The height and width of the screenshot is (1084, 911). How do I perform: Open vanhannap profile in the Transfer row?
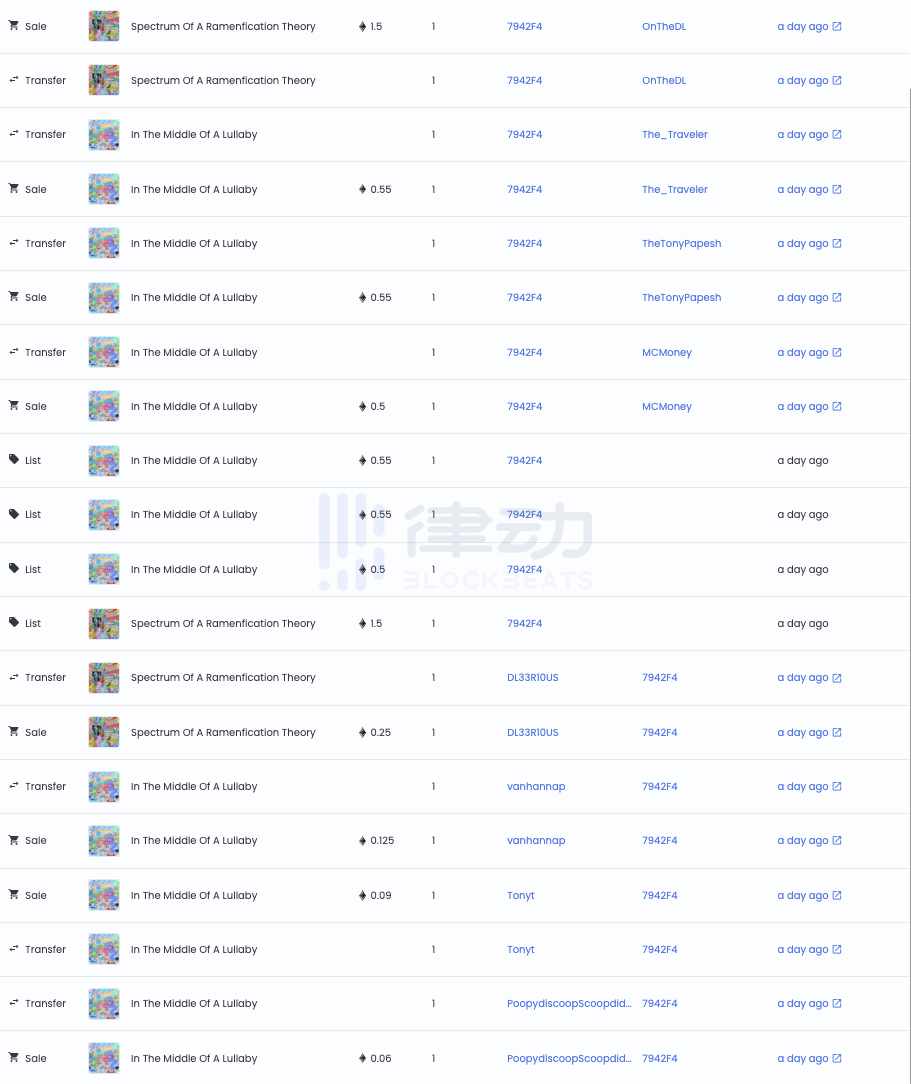click(536, 786)
